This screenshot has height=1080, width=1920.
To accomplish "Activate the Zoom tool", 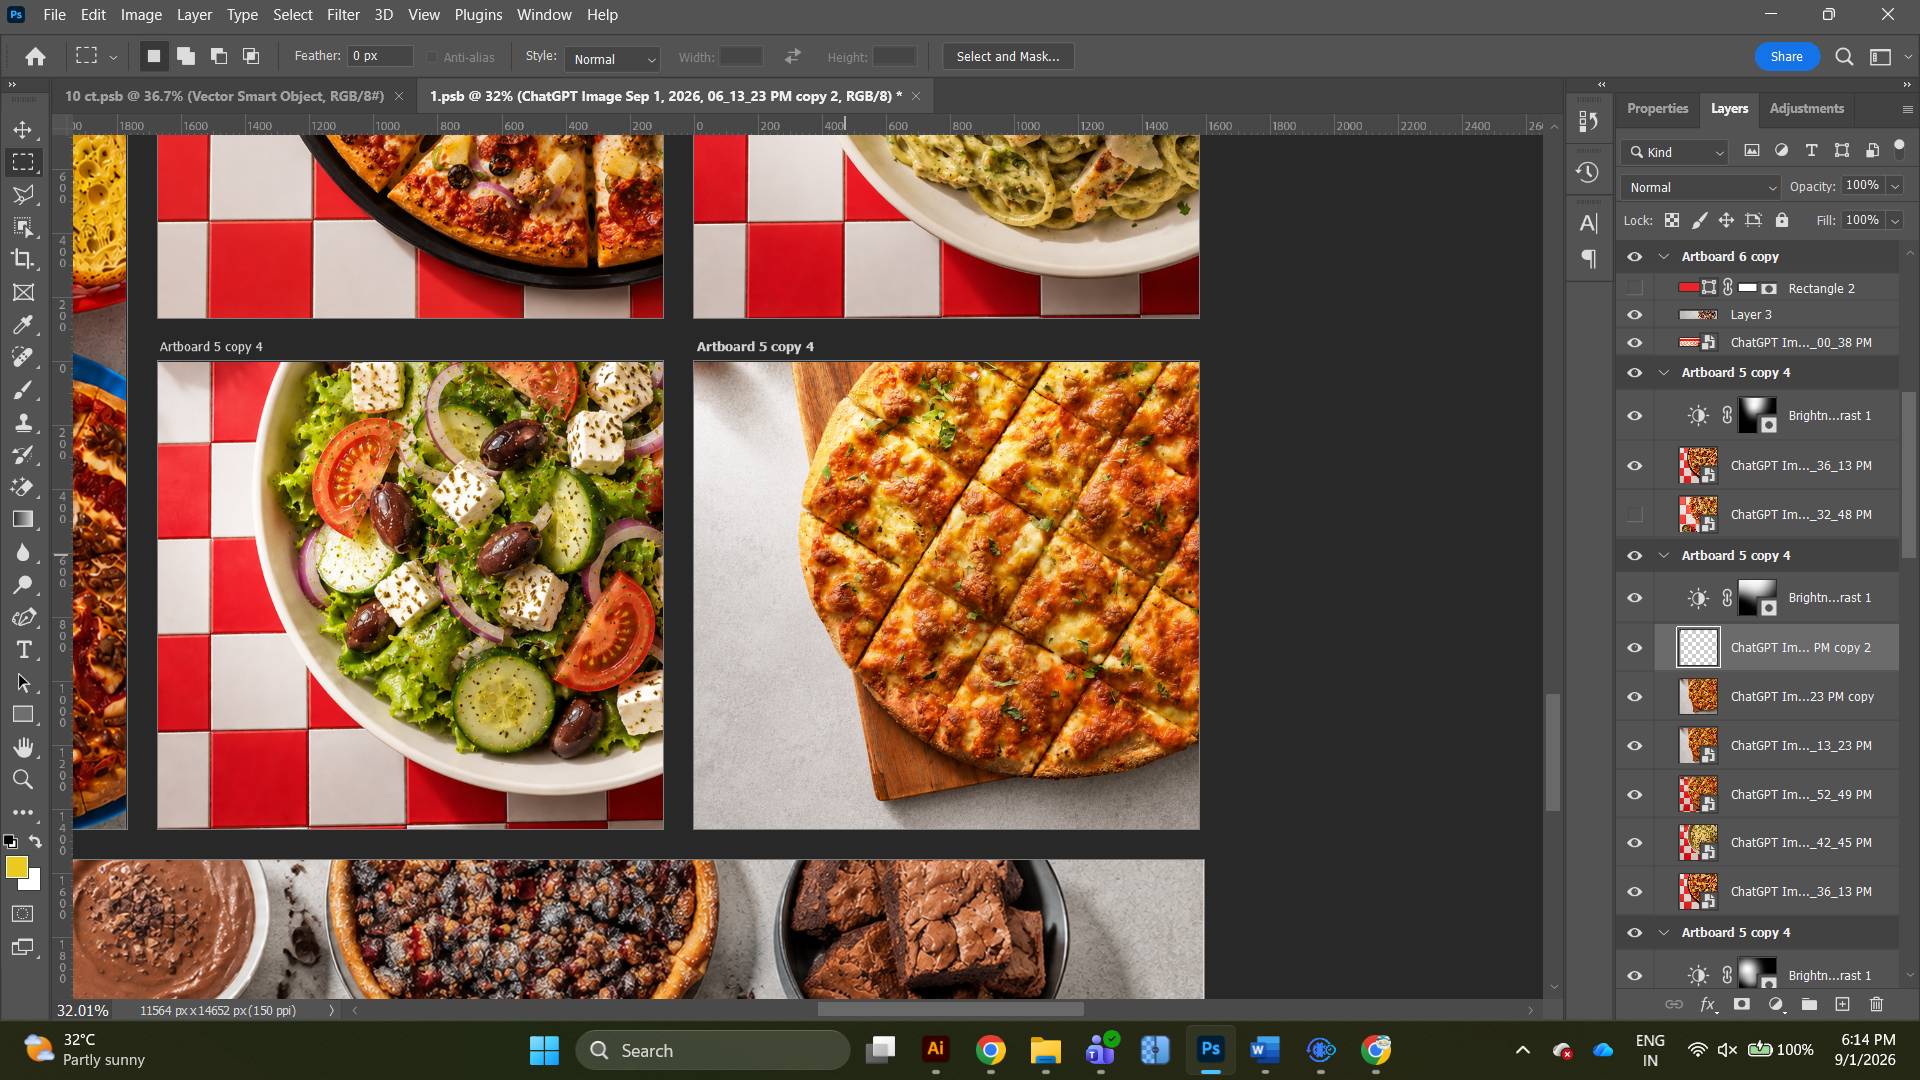I will 23,780.
